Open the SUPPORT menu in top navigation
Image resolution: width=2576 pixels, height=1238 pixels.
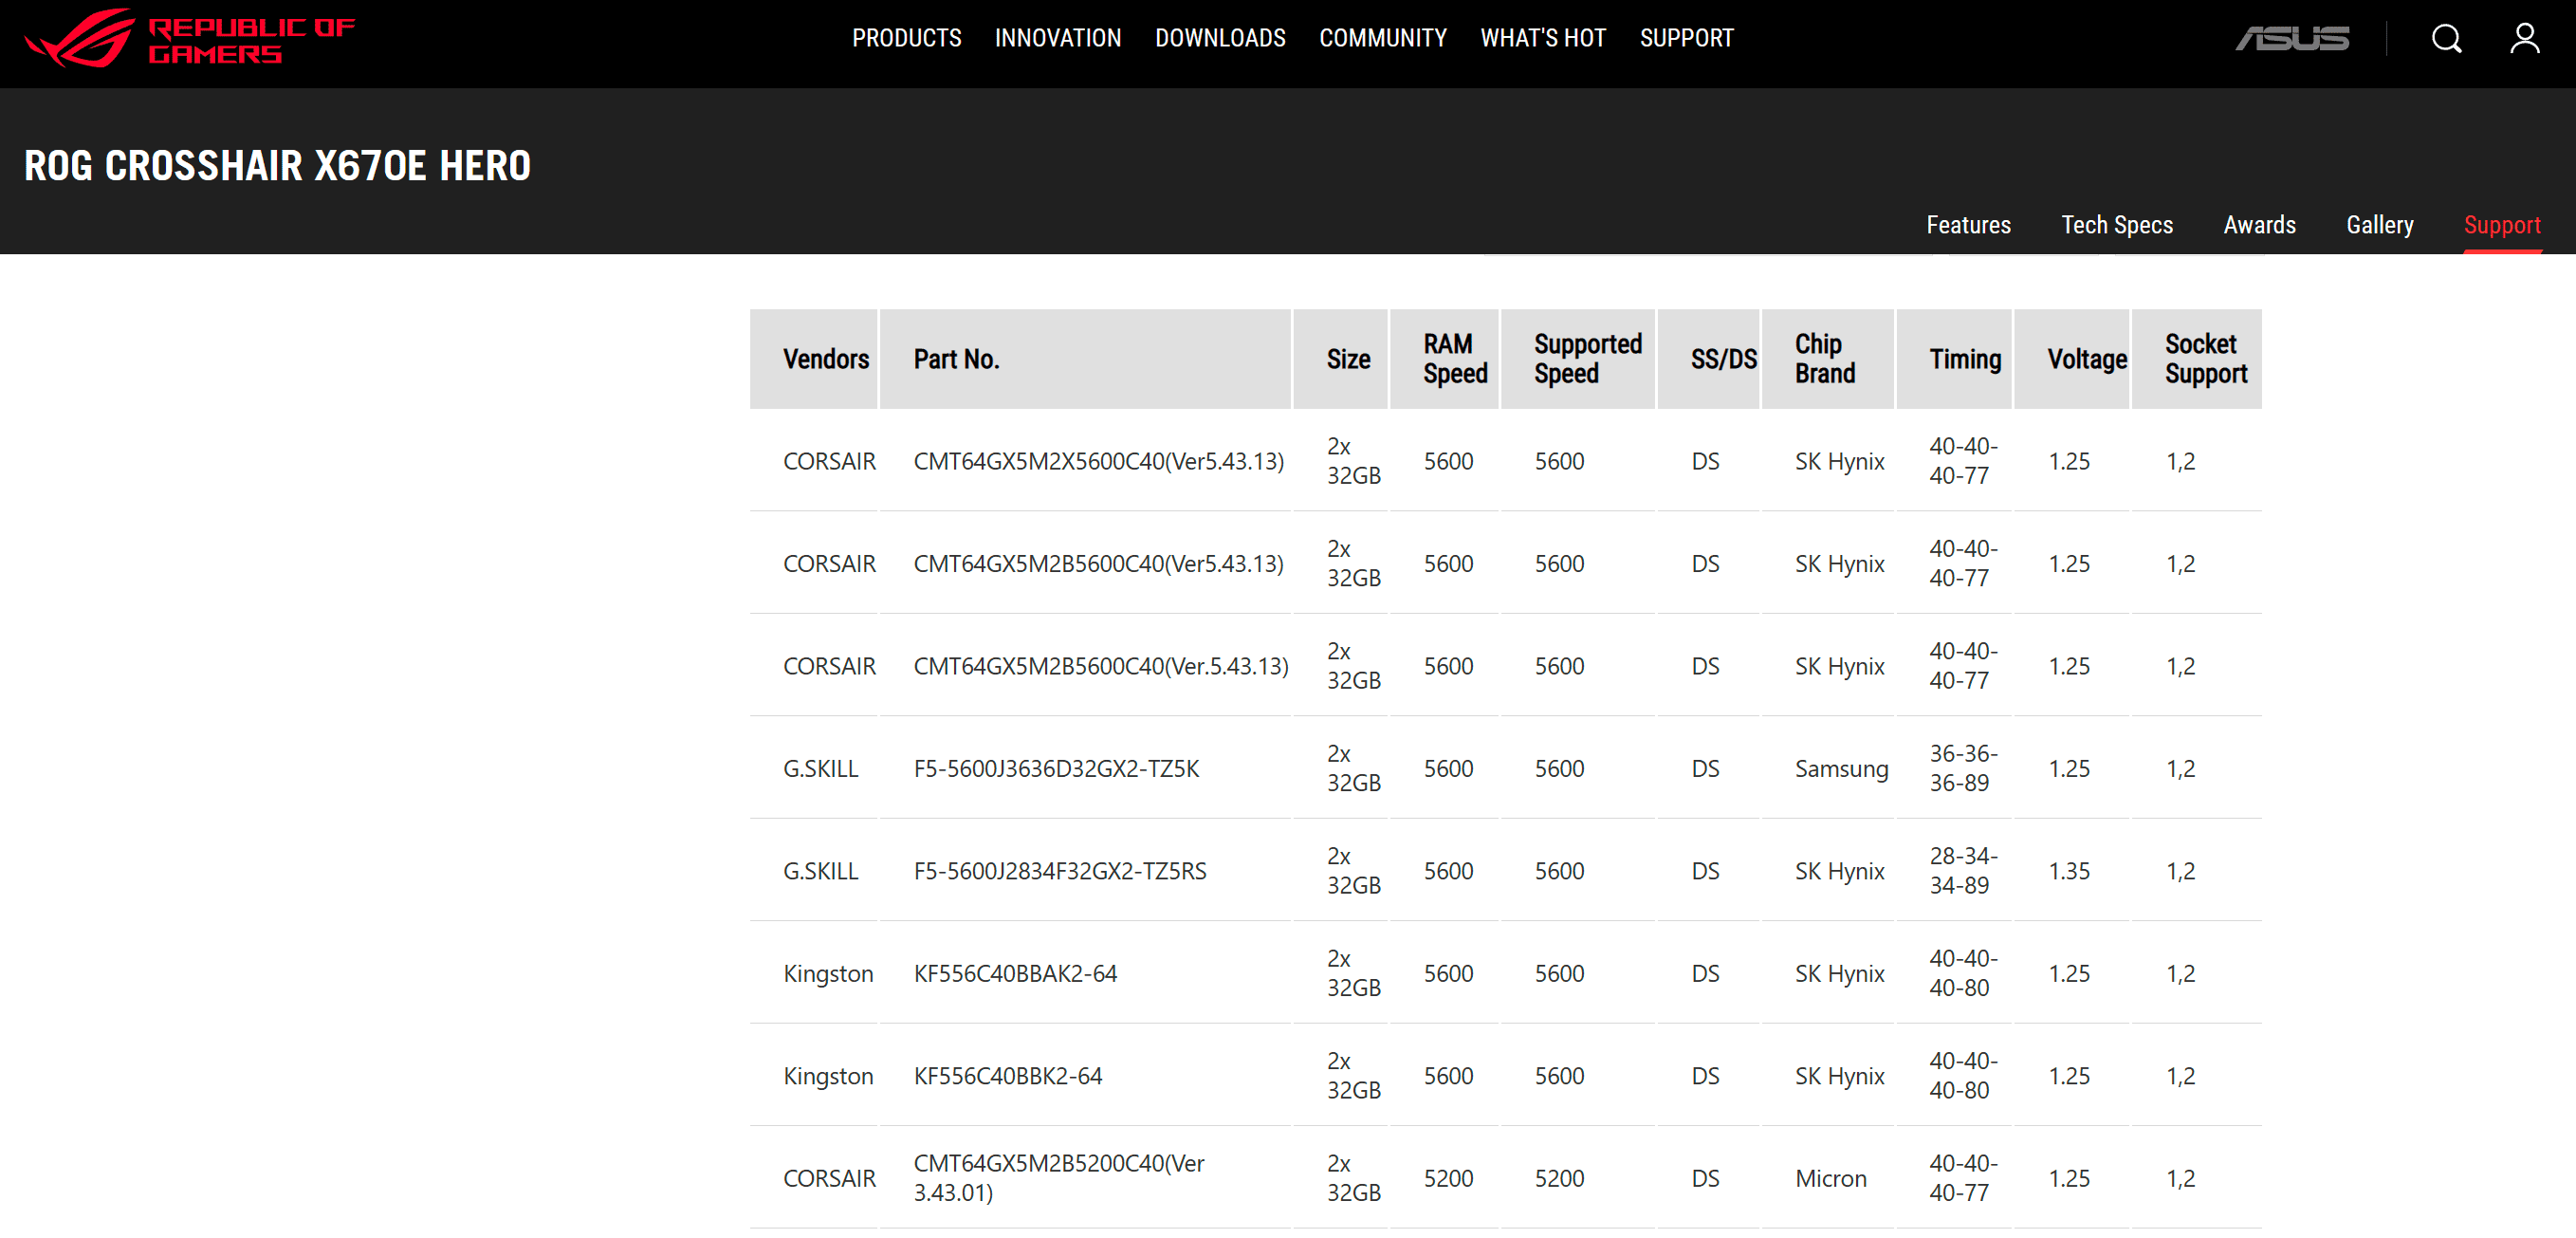[1686, 38]
